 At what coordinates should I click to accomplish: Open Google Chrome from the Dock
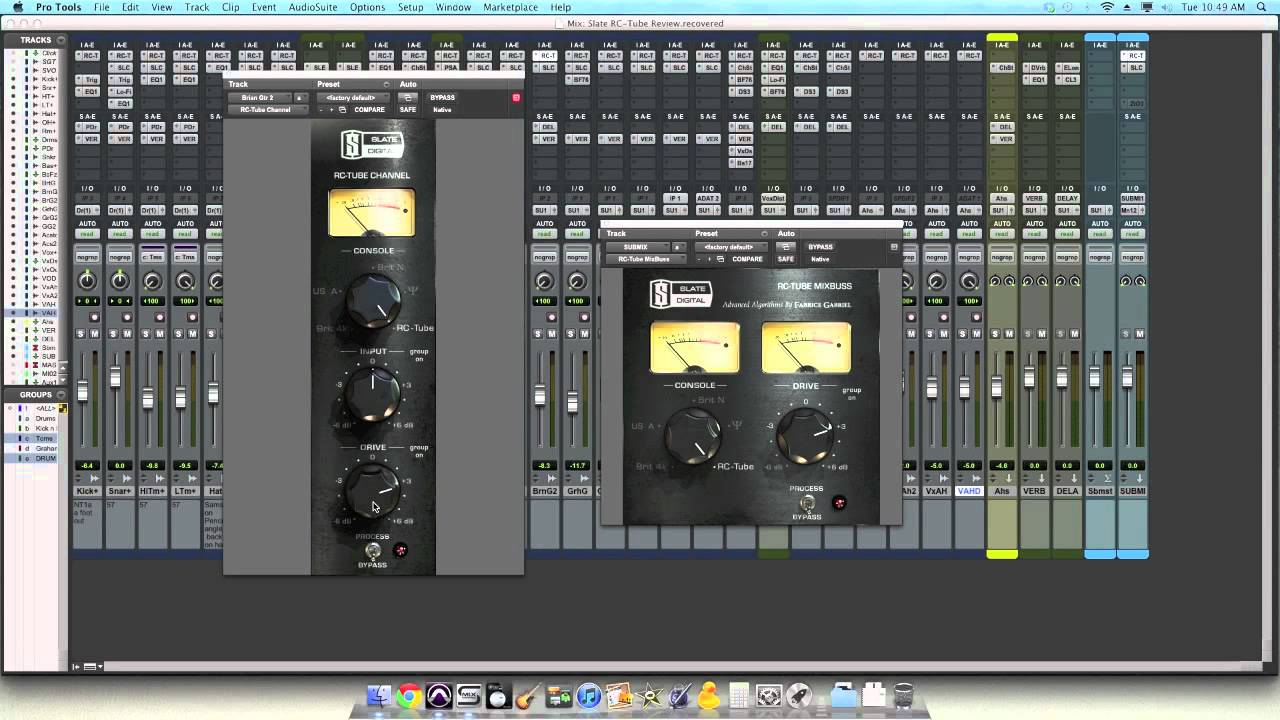pyautogui.click(x=408, y=696)
